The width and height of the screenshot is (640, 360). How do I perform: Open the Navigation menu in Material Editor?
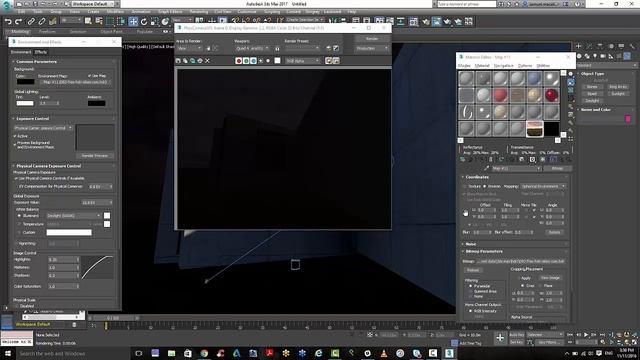click(504, 66)
